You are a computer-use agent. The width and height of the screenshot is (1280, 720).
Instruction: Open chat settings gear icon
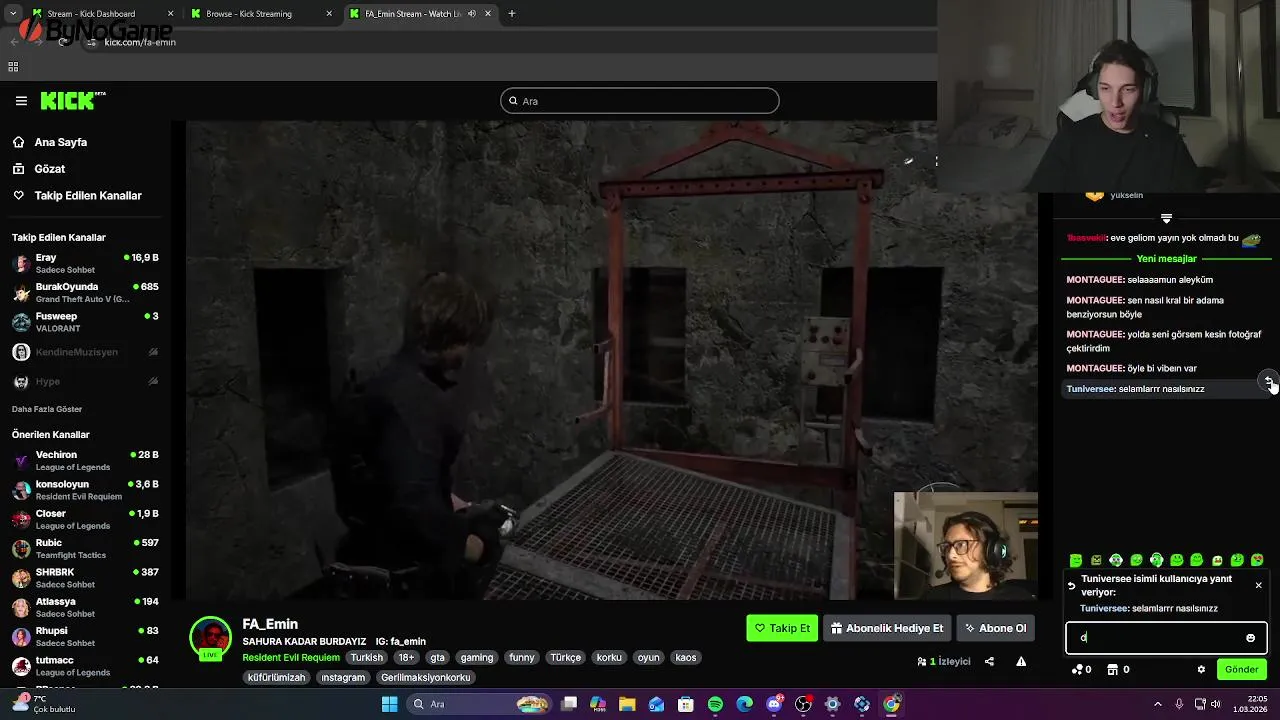(x=1201, y=669)
